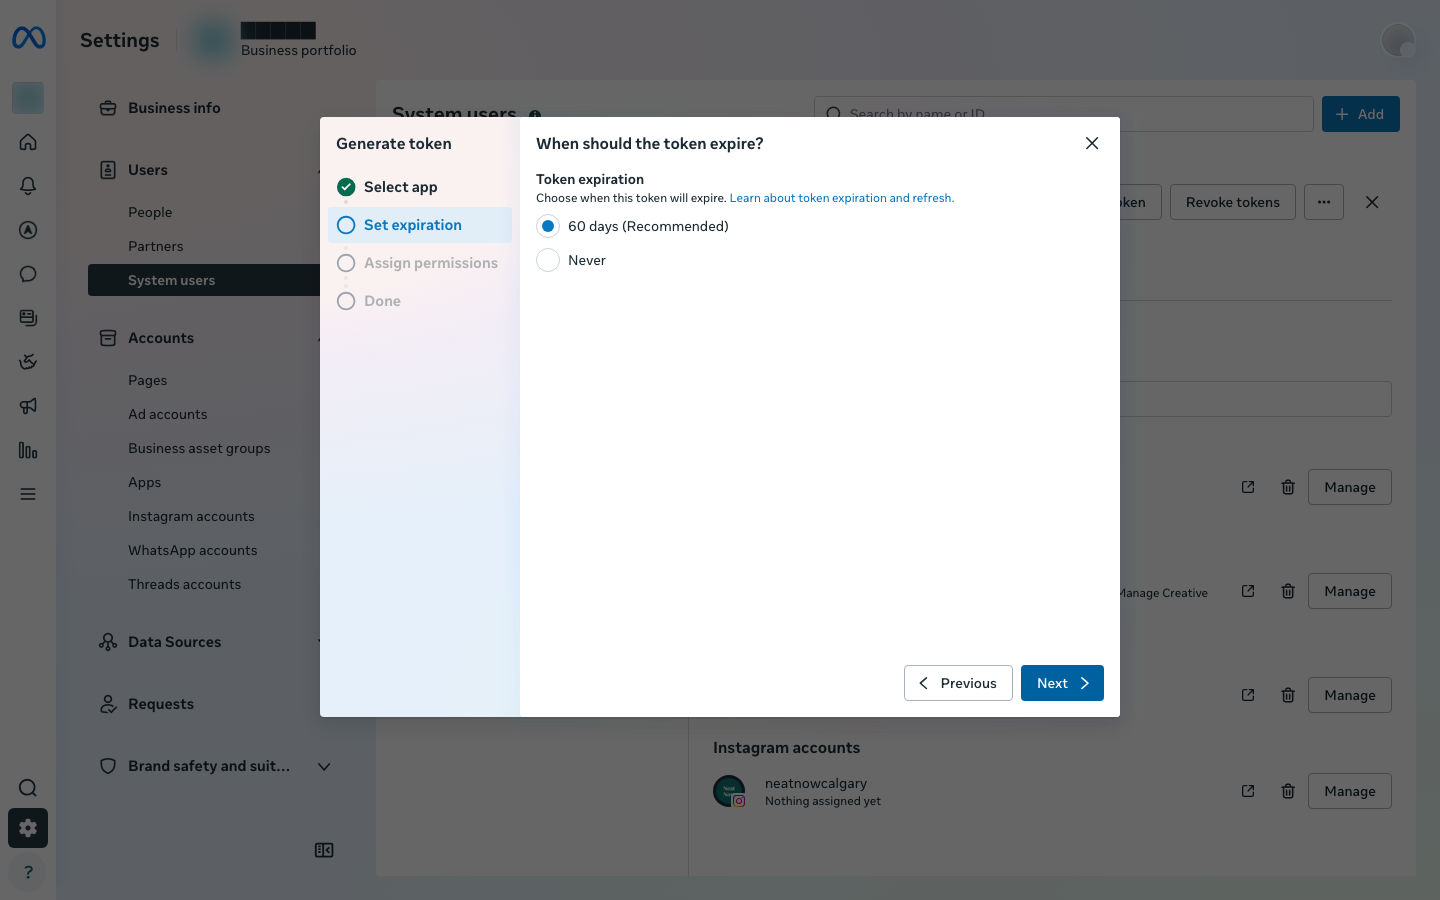The image size is (1440, 900).
Task: Open the bar chart analytics icon
Action: [x=28, y=450]
